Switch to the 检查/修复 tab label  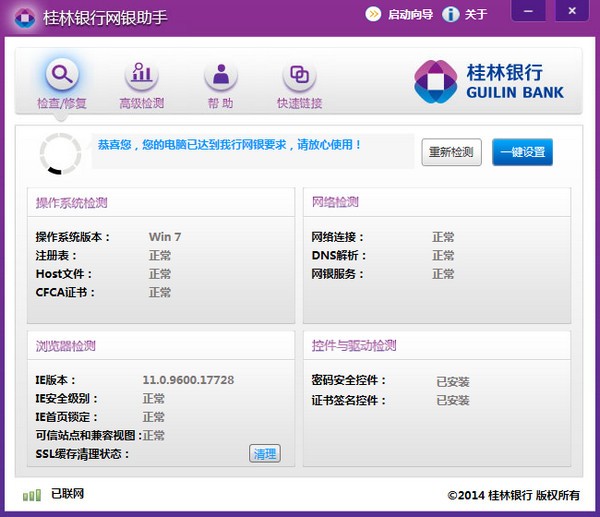(62, 103)
